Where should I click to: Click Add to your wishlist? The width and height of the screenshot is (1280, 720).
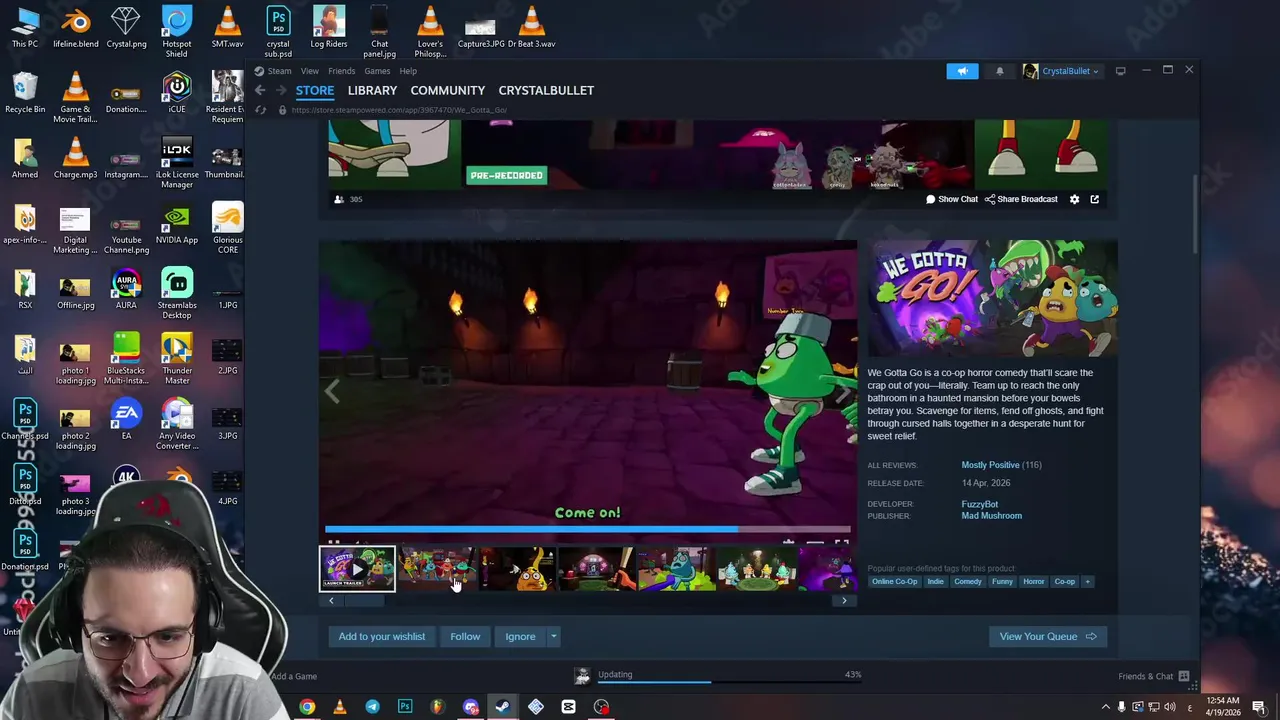point(381,636)
